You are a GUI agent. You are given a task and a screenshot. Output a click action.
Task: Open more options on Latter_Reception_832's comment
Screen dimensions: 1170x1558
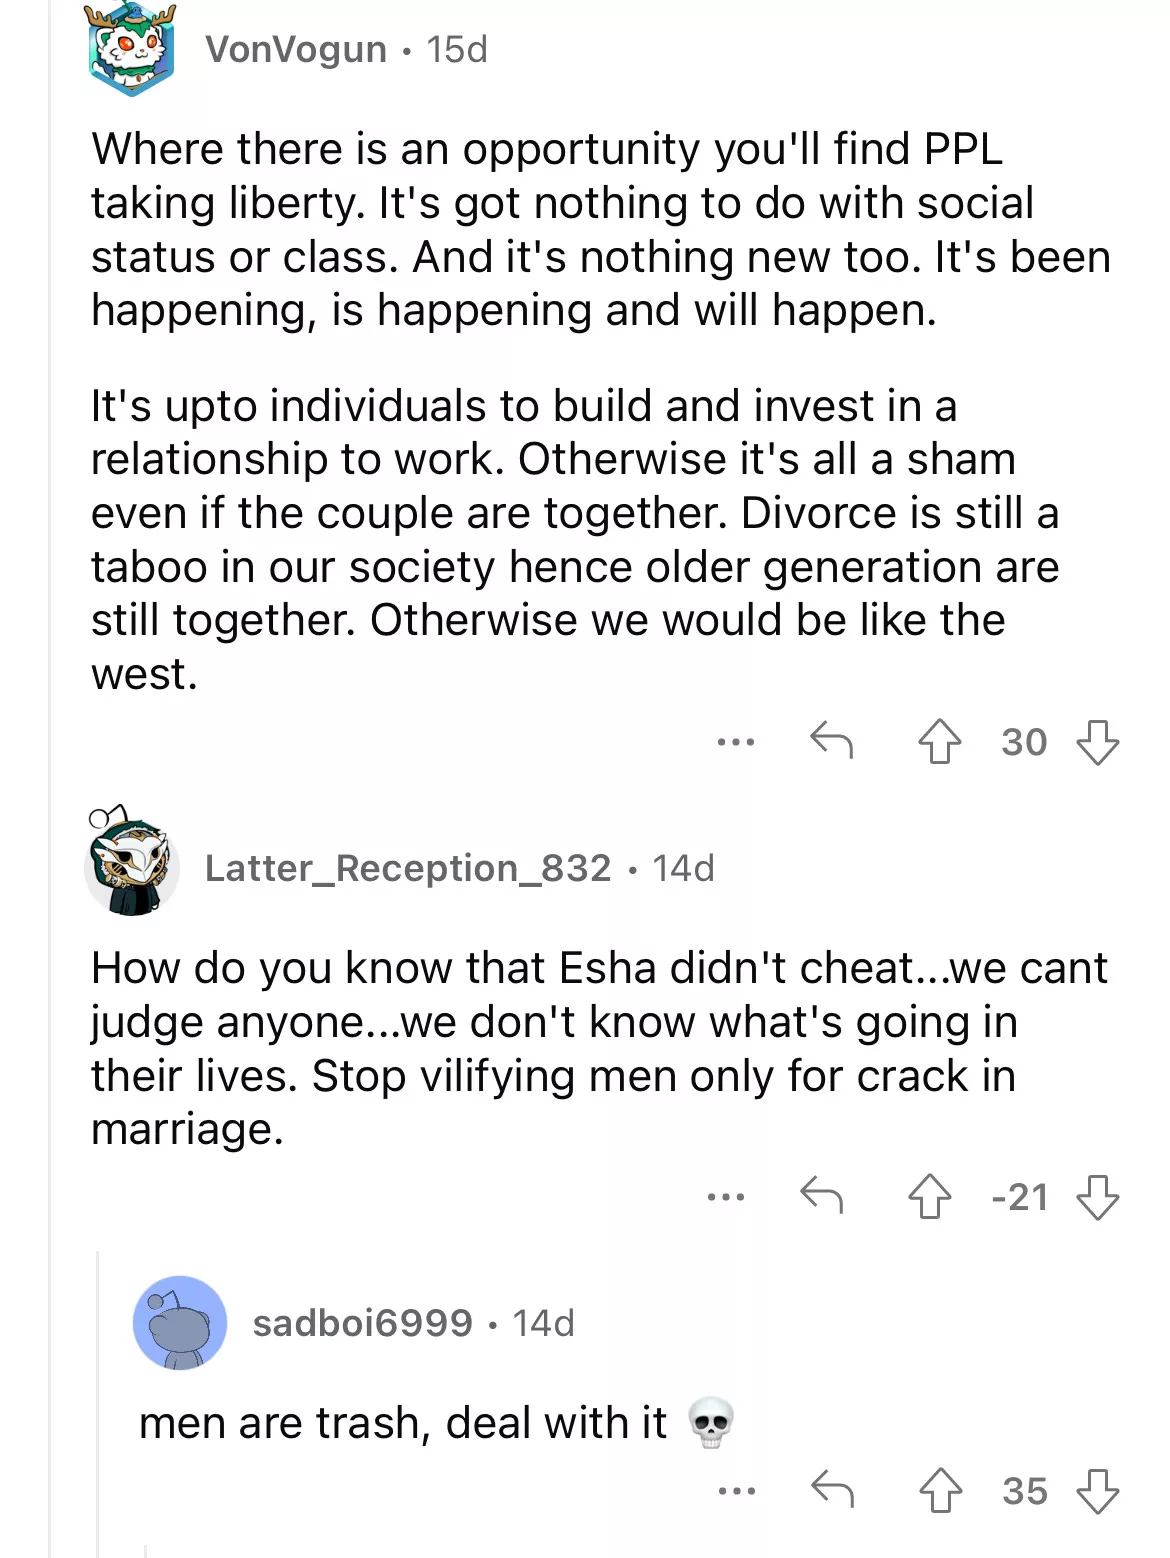(x=726, y=1197)
